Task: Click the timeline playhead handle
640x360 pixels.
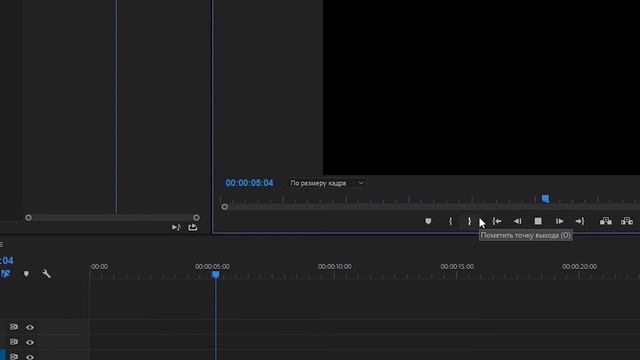Action: click(216, 275)
